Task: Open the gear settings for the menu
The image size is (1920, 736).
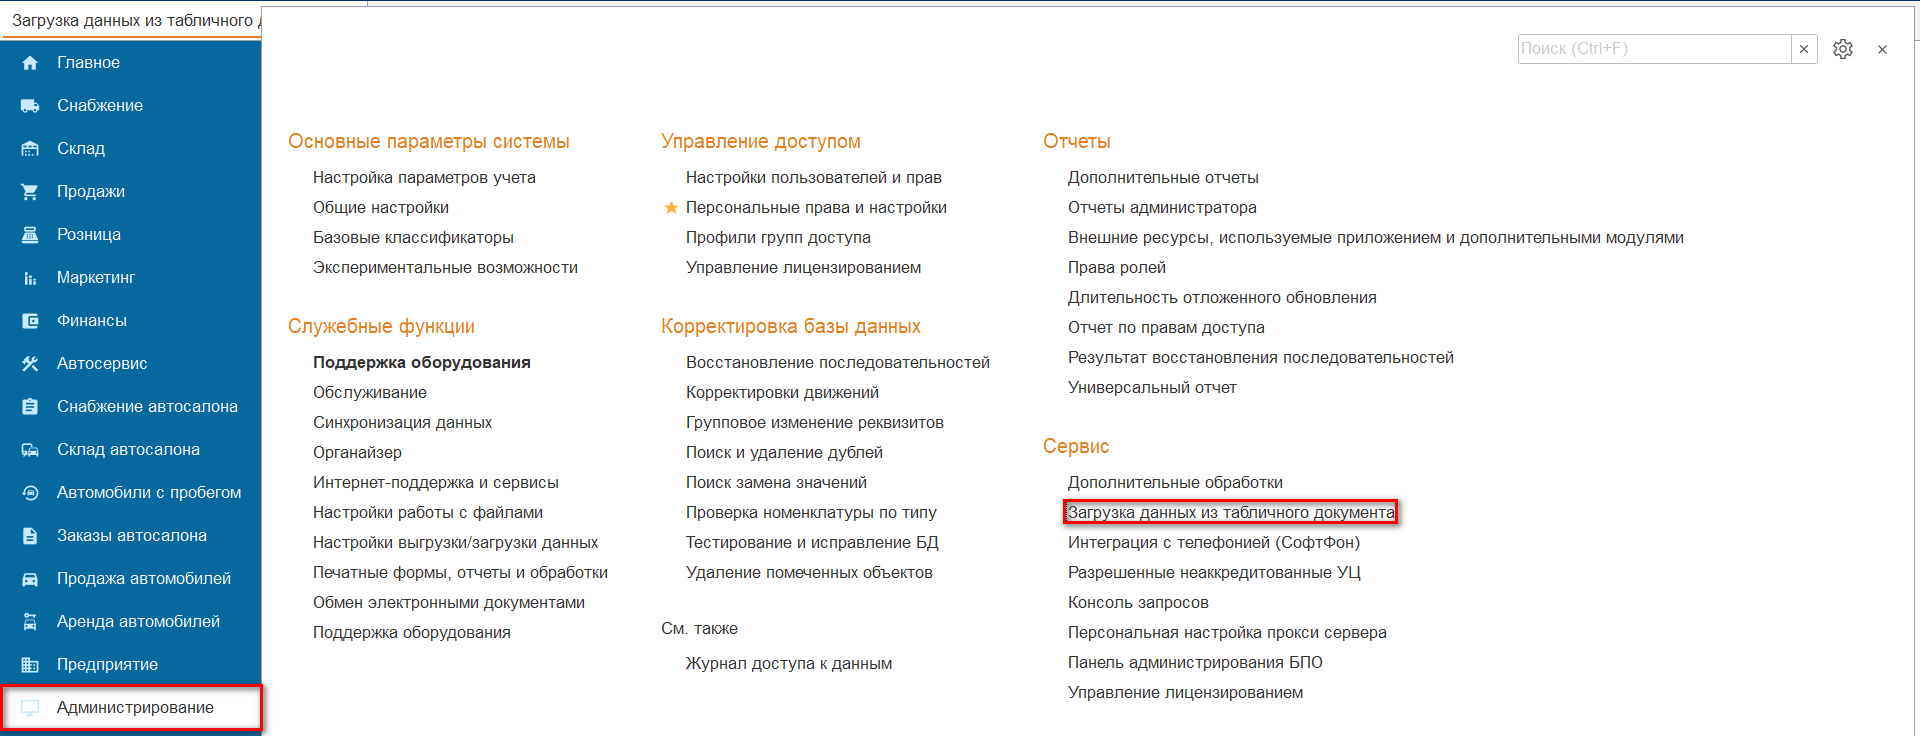Action: pos(1843,49)
